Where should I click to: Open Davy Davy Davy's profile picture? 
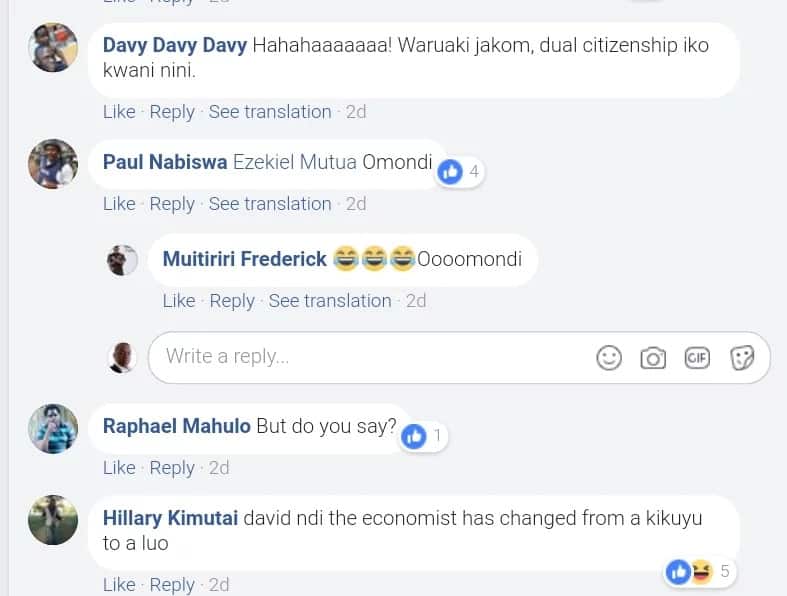53,47
